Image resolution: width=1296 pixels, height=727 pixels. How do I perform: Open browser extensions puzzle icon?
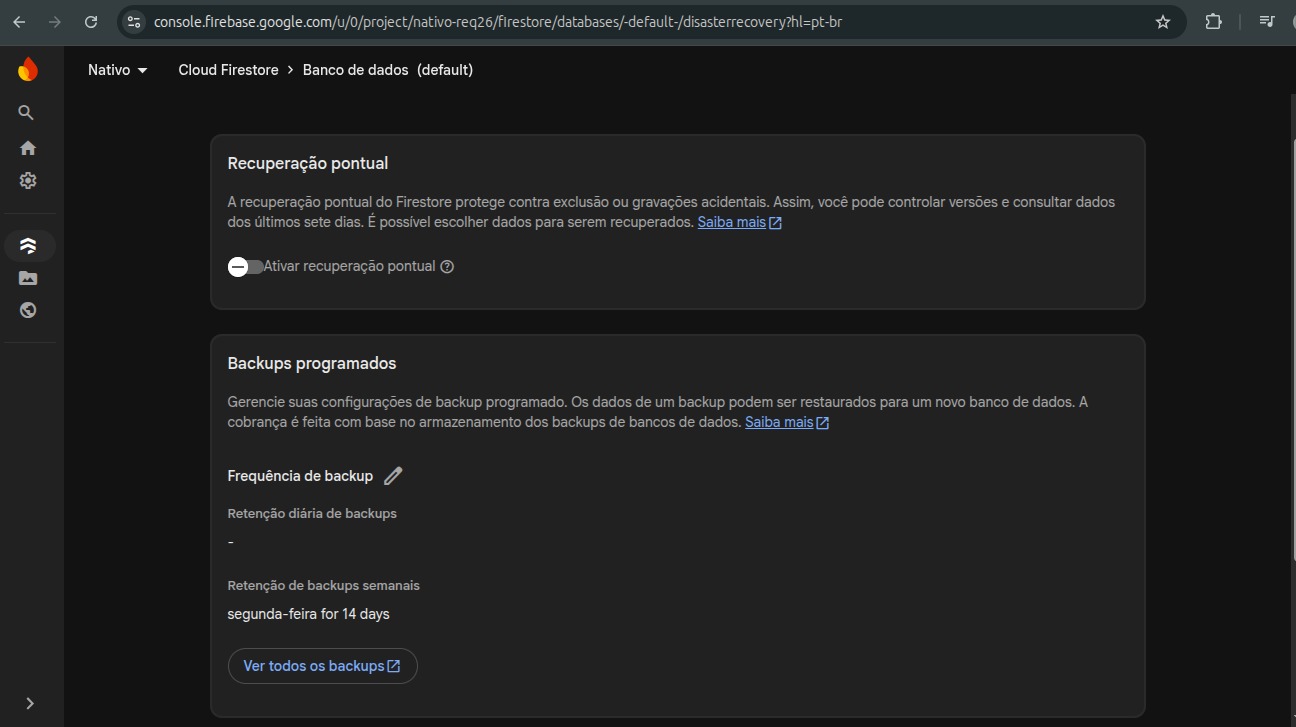1213,21
